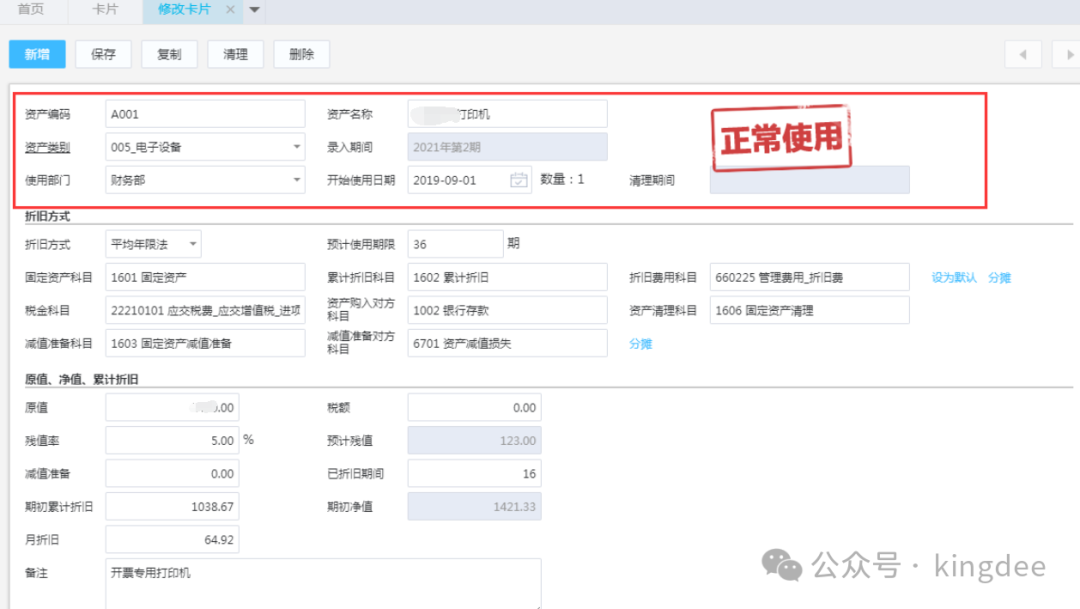Click 分摊 link next to 折旧费用科目
The height and width of the screenshot is (609, 1080).
(999, 278)
